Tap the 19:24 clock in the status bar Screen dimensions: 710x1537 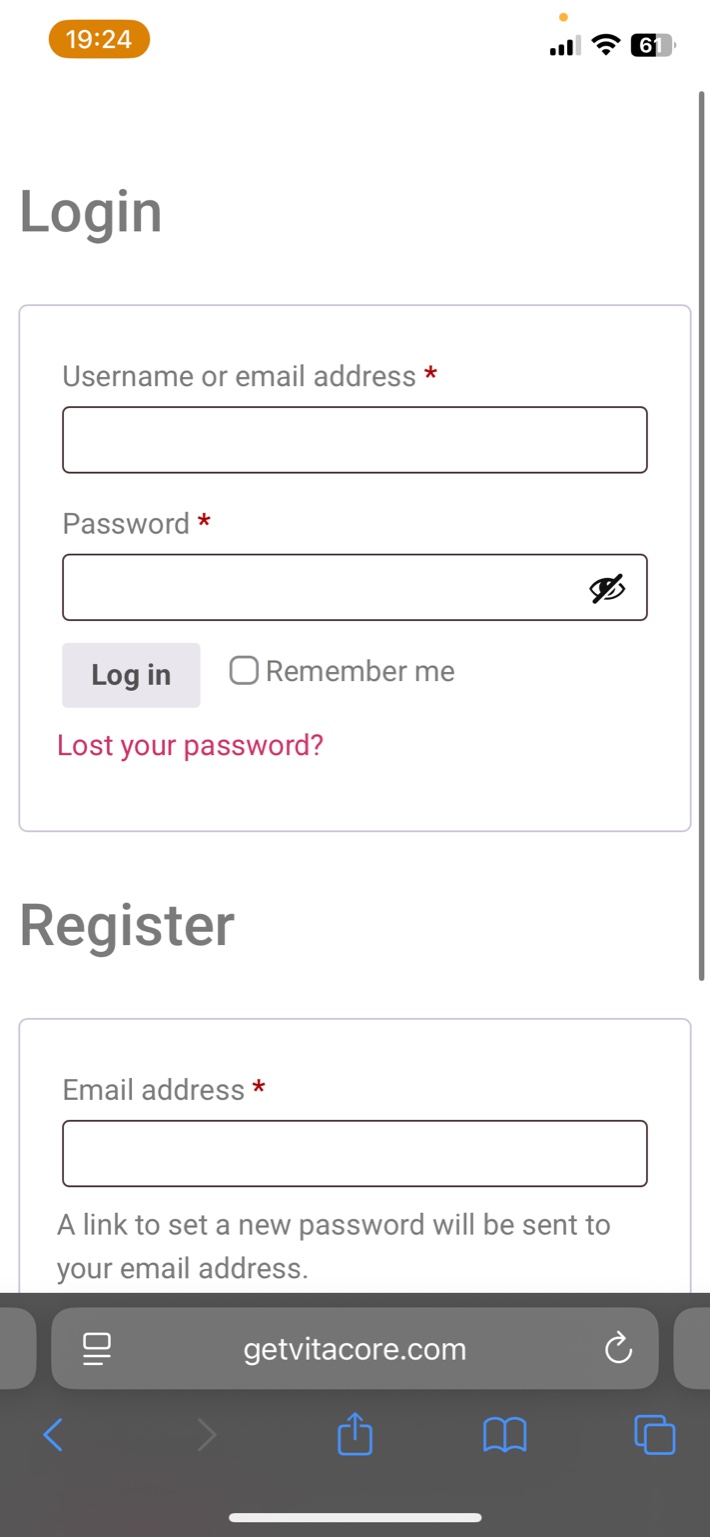(99, 40)
